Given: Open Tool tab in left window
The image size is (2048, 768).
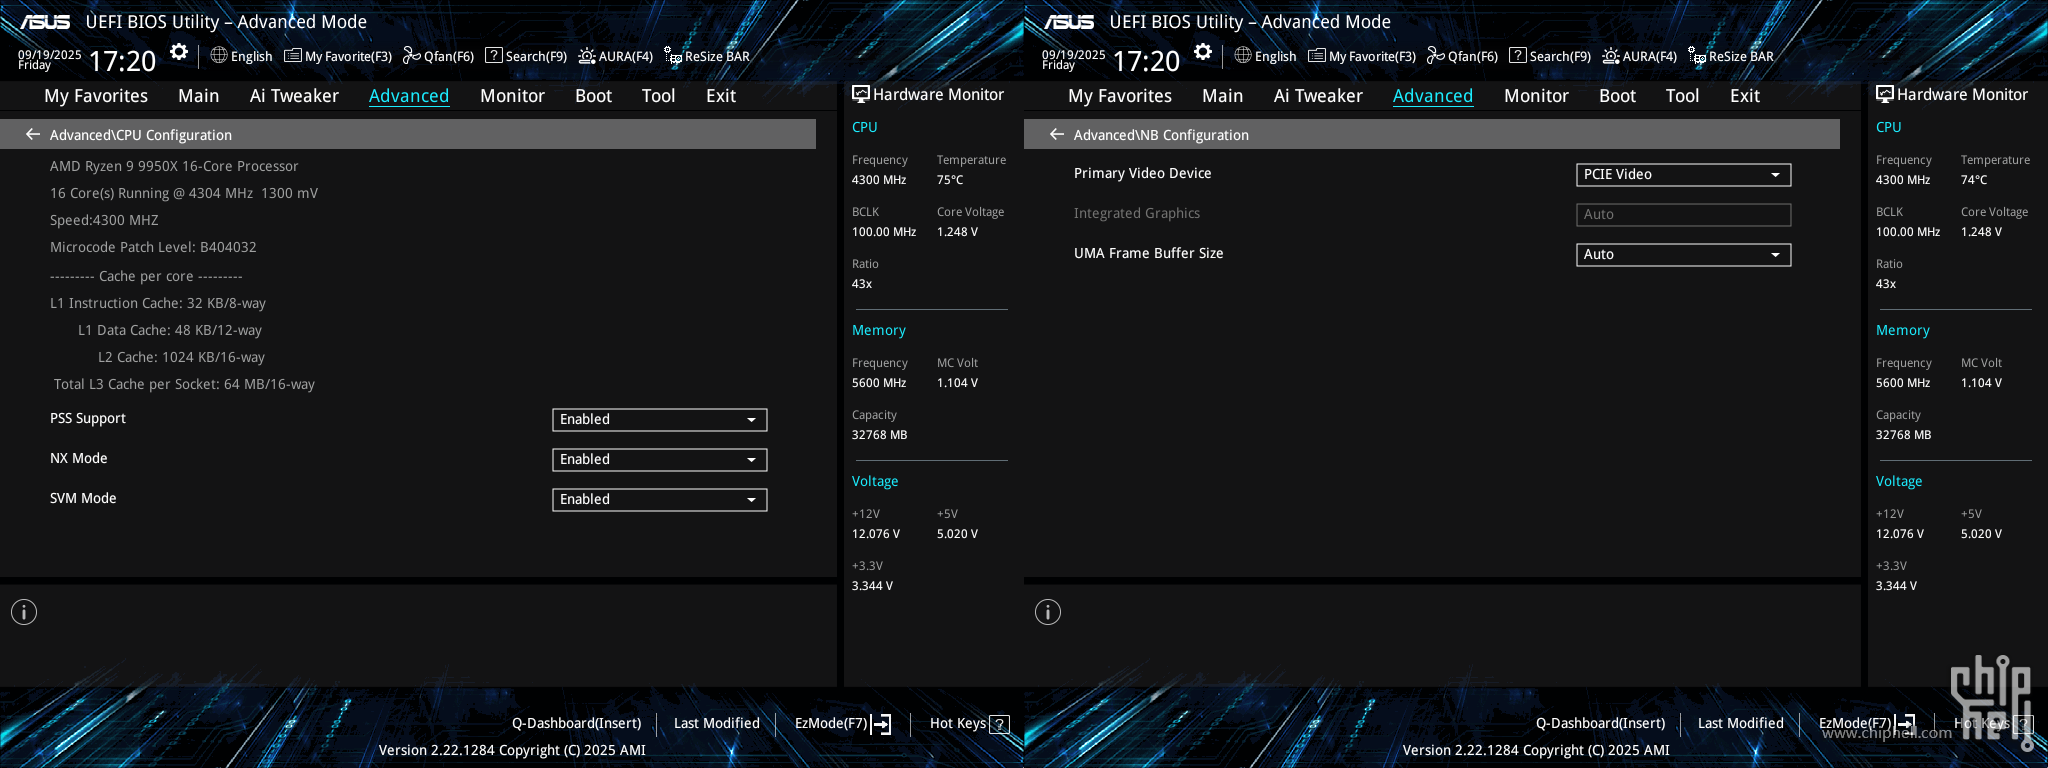Looking at the screenshot, I should pos(658,96).
